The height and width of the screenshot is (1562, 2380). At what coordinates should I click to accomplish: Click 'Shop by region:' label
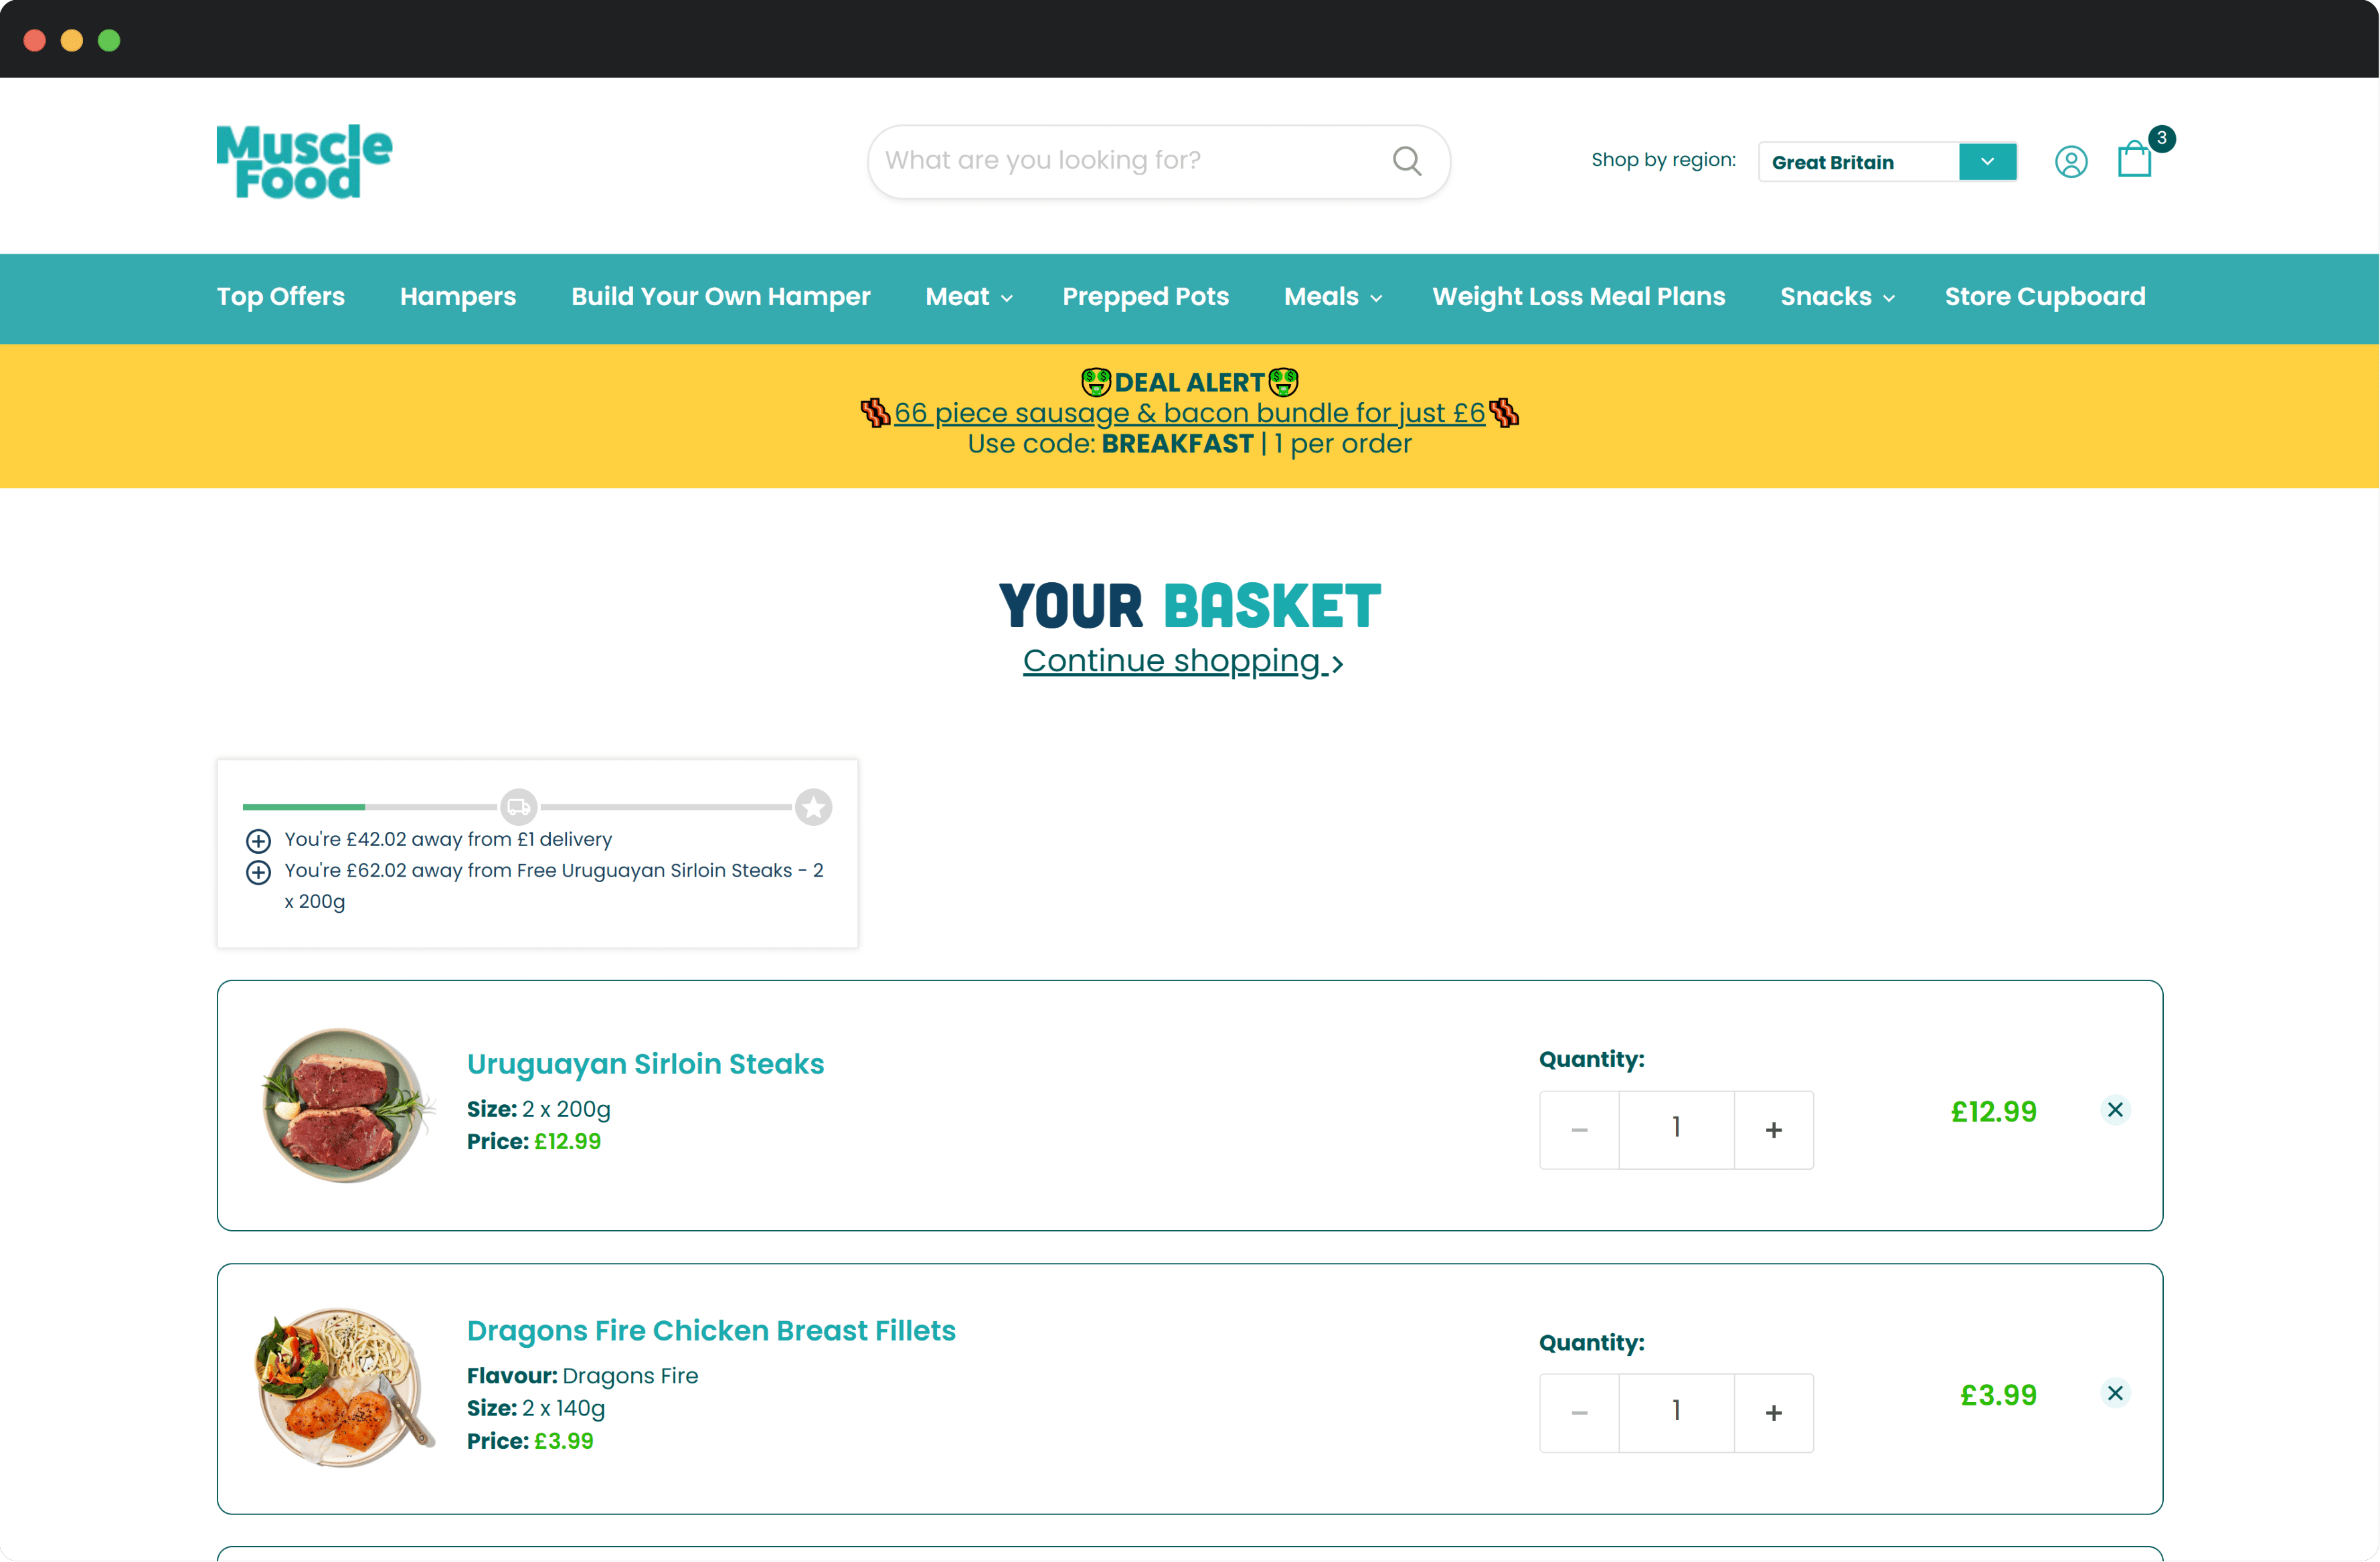click(x=1663, y=160)
